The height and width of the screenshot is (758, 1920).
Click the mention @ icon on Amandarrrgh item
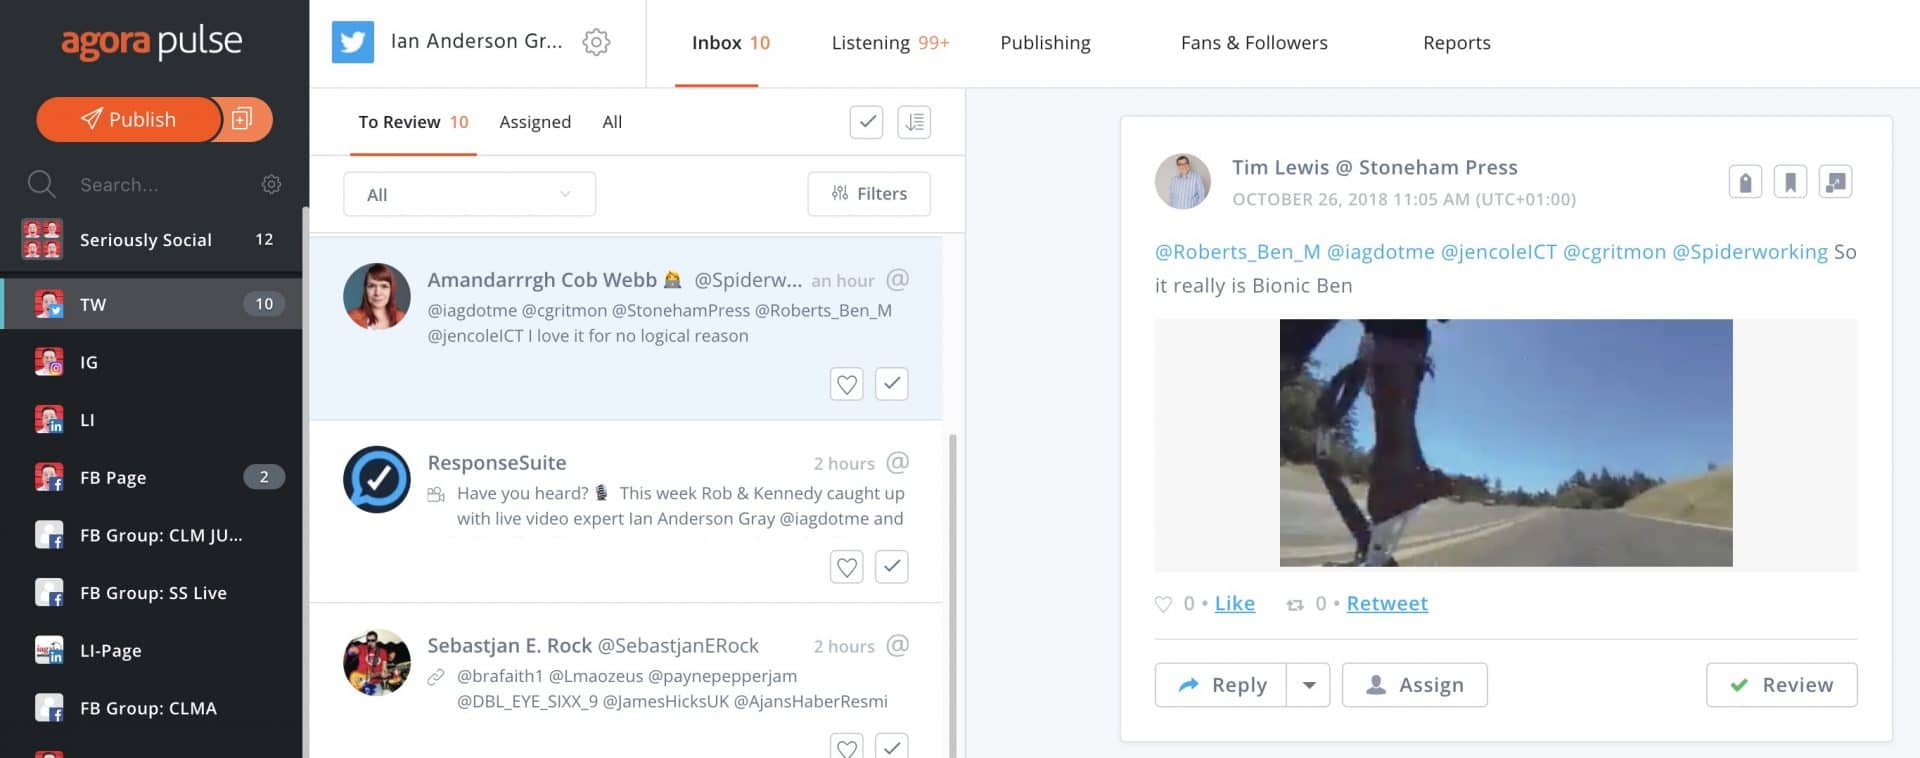pyautogui.click(x=898, y=280)
